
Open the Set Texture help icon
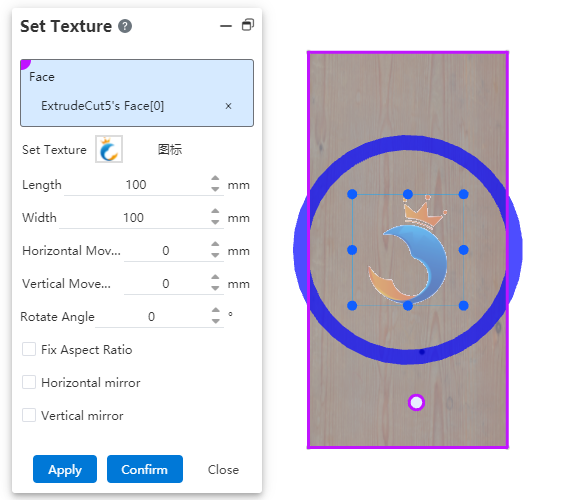(125, 26)
